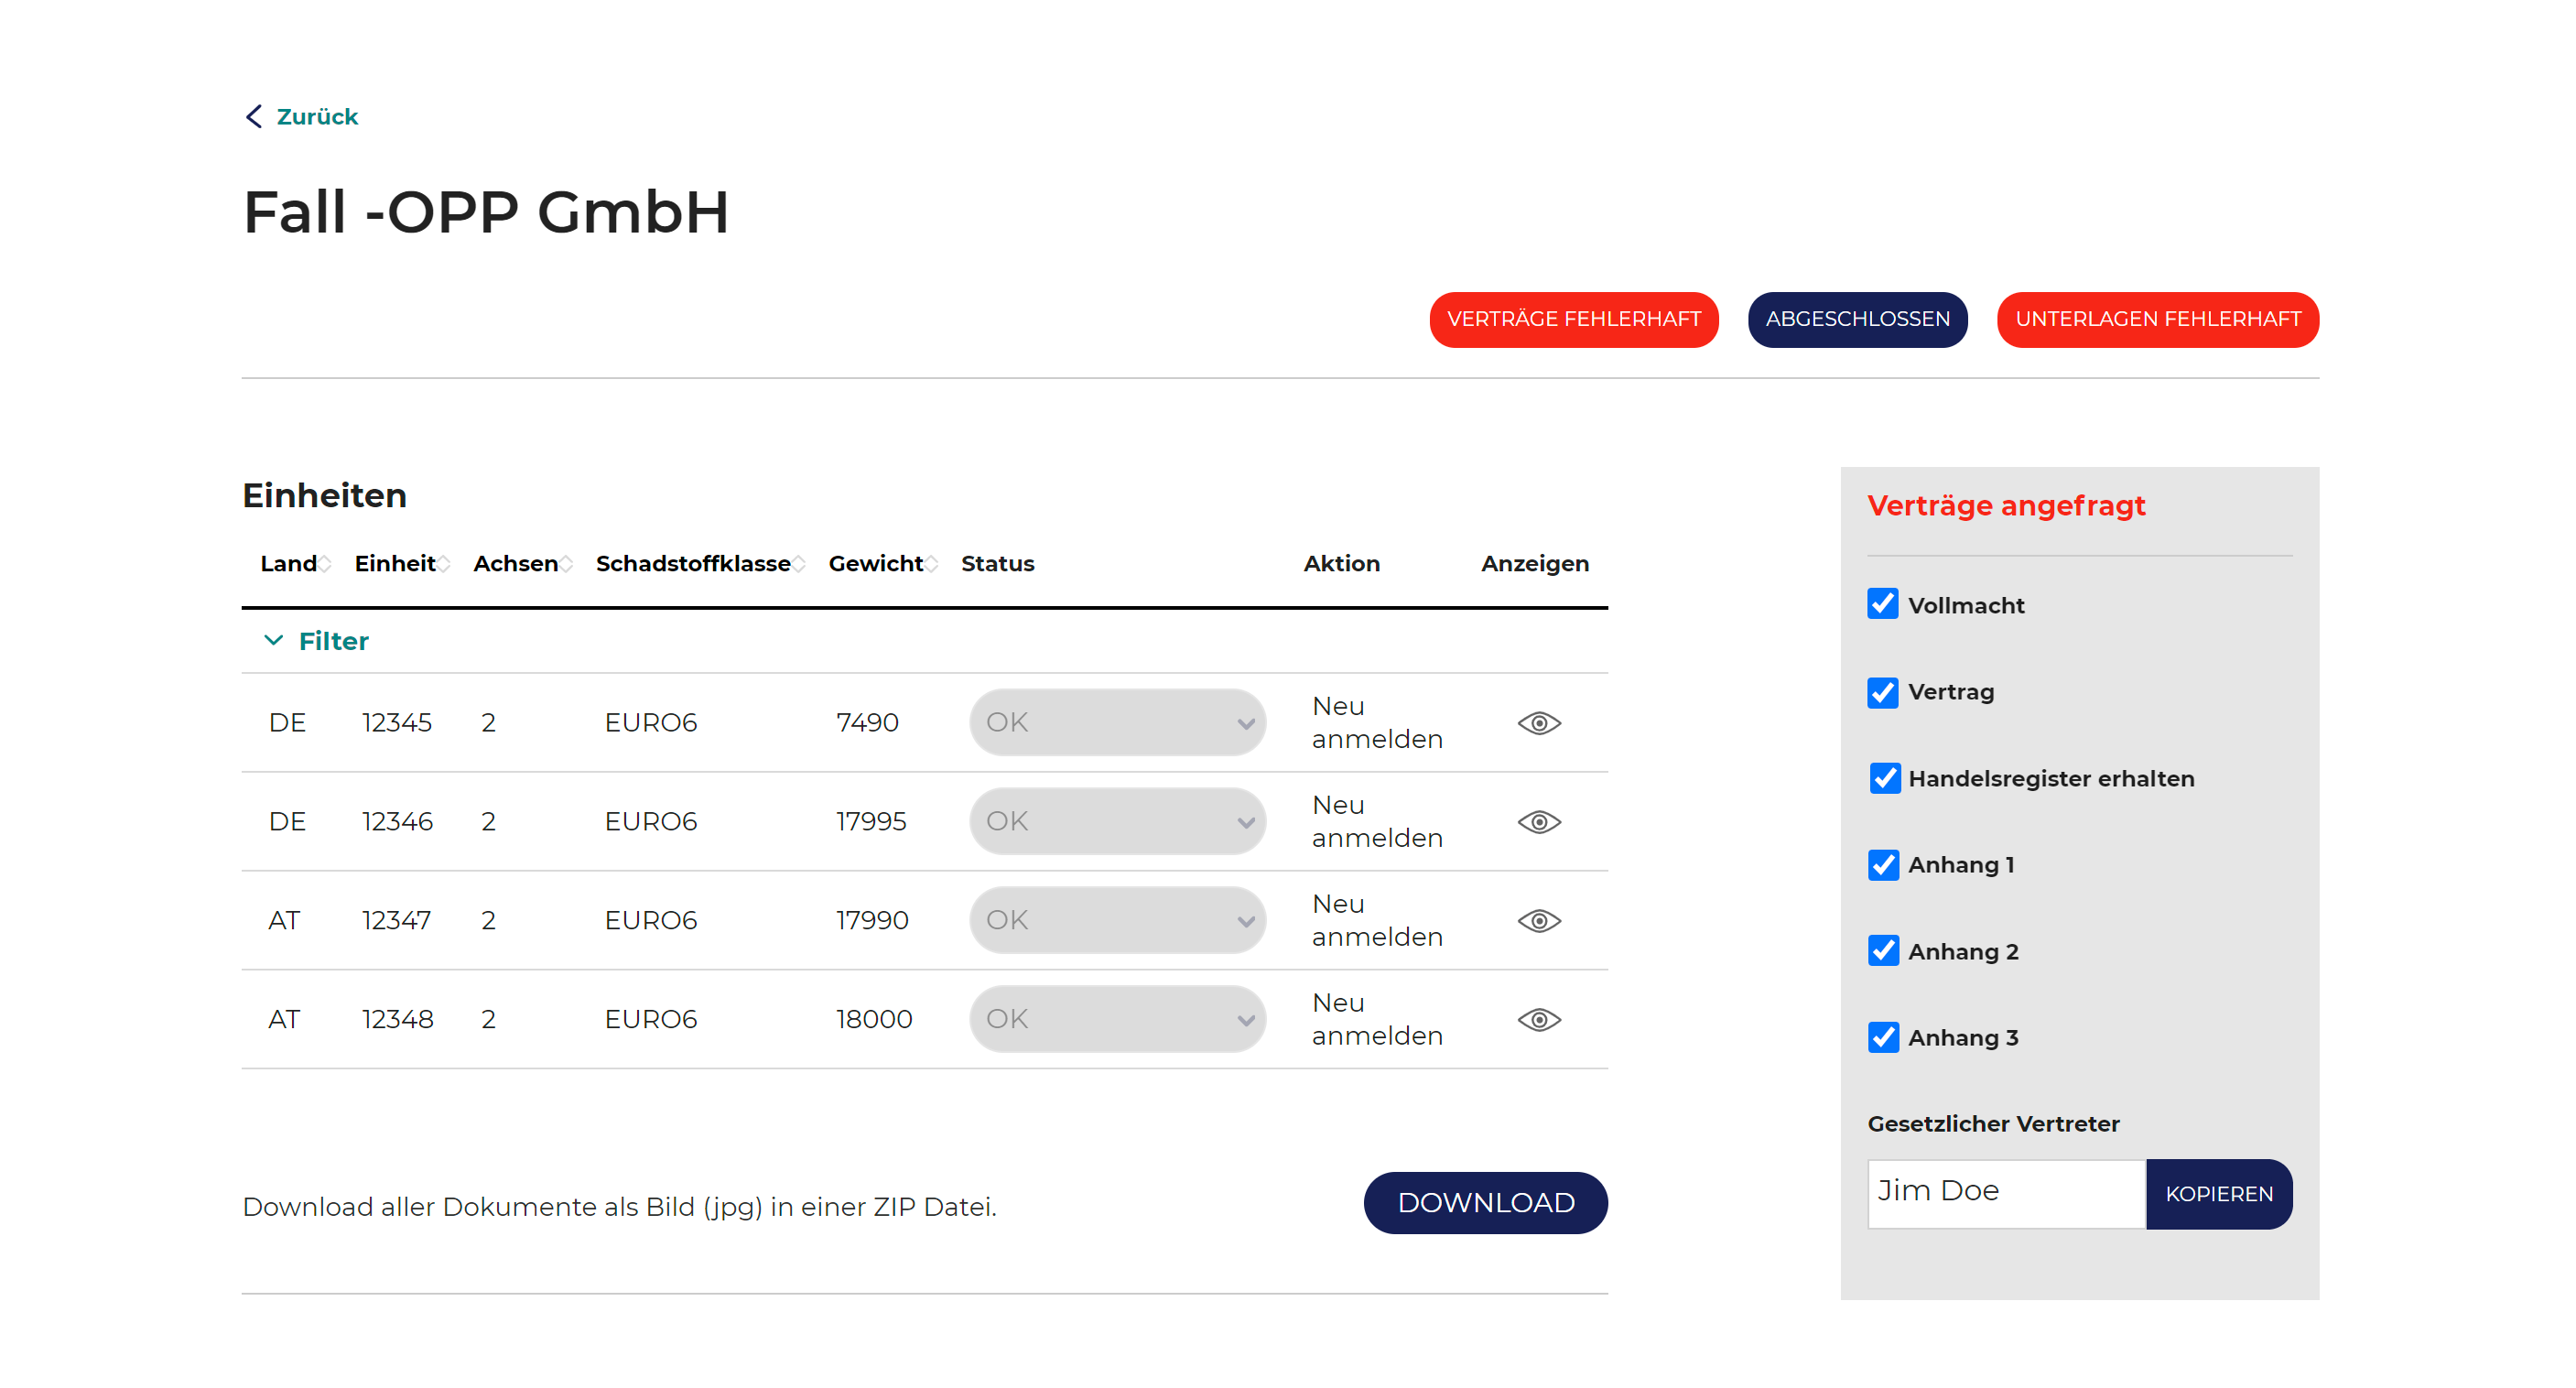Toggle the Anhang 3 checkbox
Viewport: 2576px width, 1388px height.
point(1883,1037)
